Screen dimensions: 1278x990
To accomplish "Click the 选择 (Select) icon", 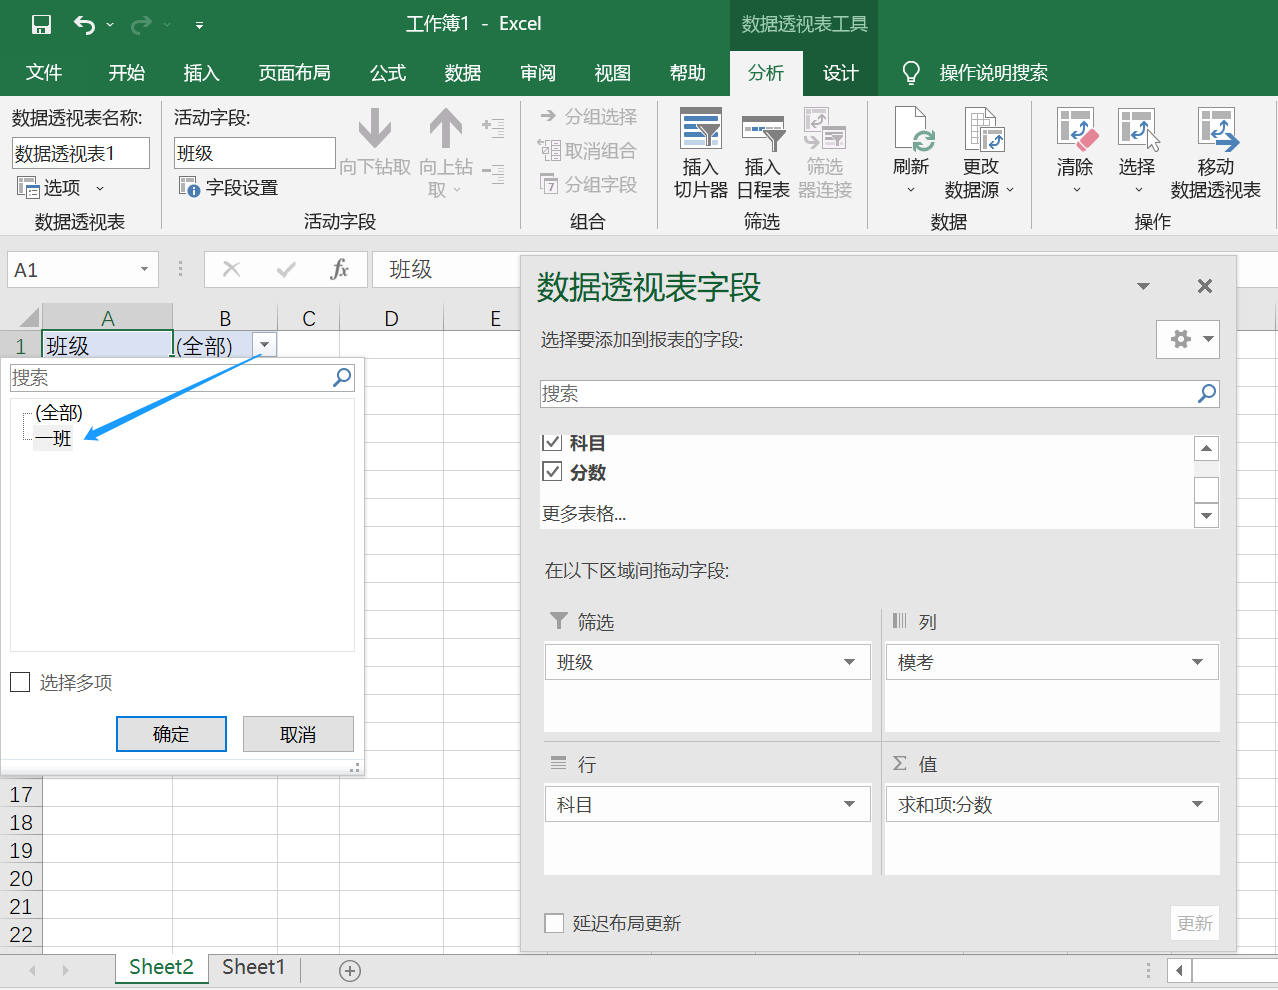I will pos(1137,130).
